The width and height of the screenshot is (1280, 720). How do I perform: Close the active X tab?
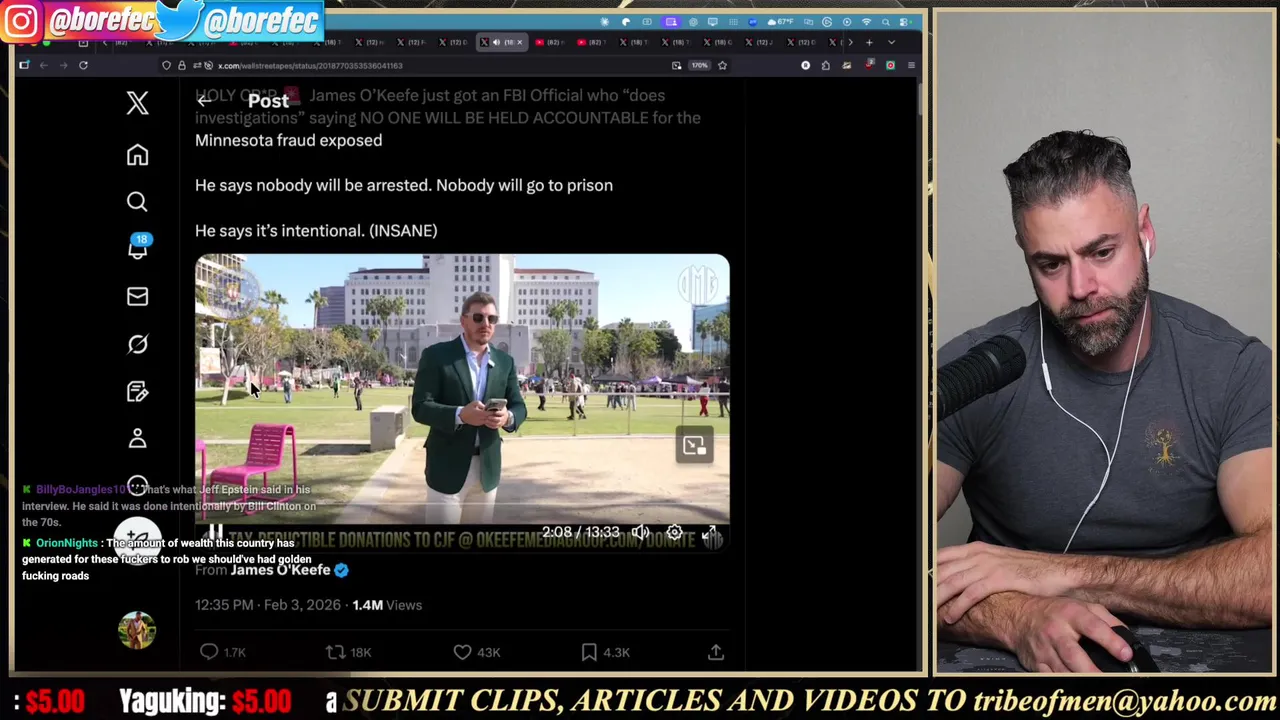coord(519,42)
